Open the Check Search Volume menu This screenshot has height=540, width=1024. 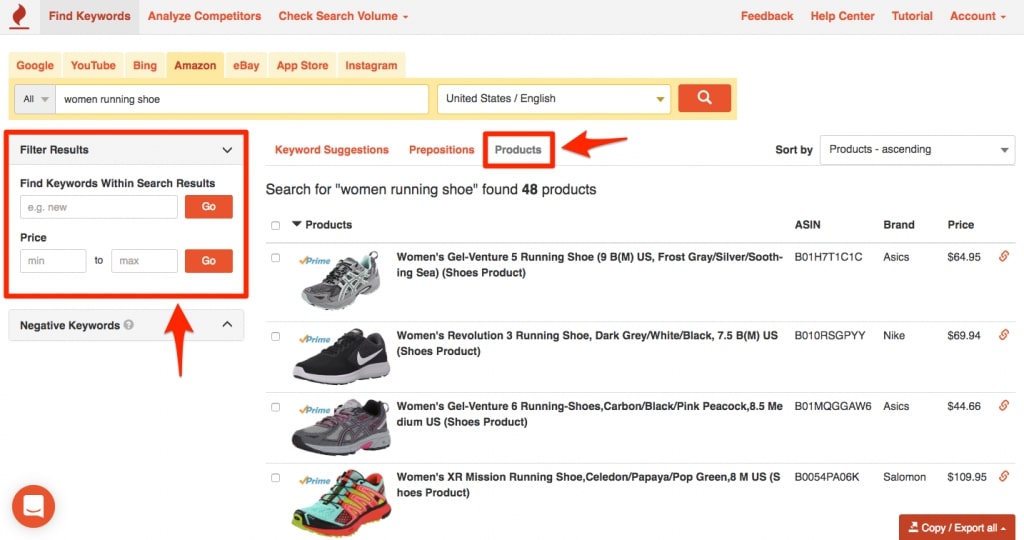[x=343, y=16]
